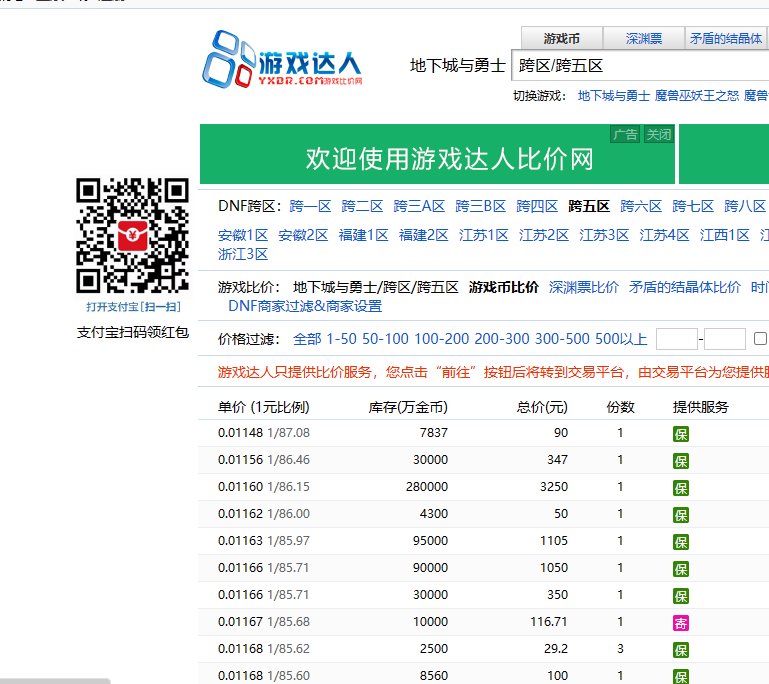The height and width of the screenshot is (684, 769).
Task: Filter prices by 50-100 range
Action: click(385, 339)
